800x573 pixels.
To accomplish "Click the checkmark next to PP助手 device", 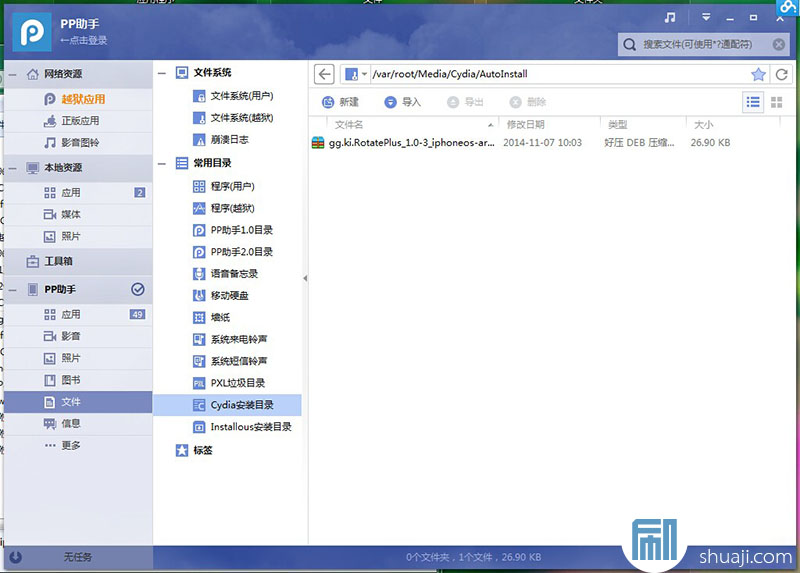I will click(138, 290).
